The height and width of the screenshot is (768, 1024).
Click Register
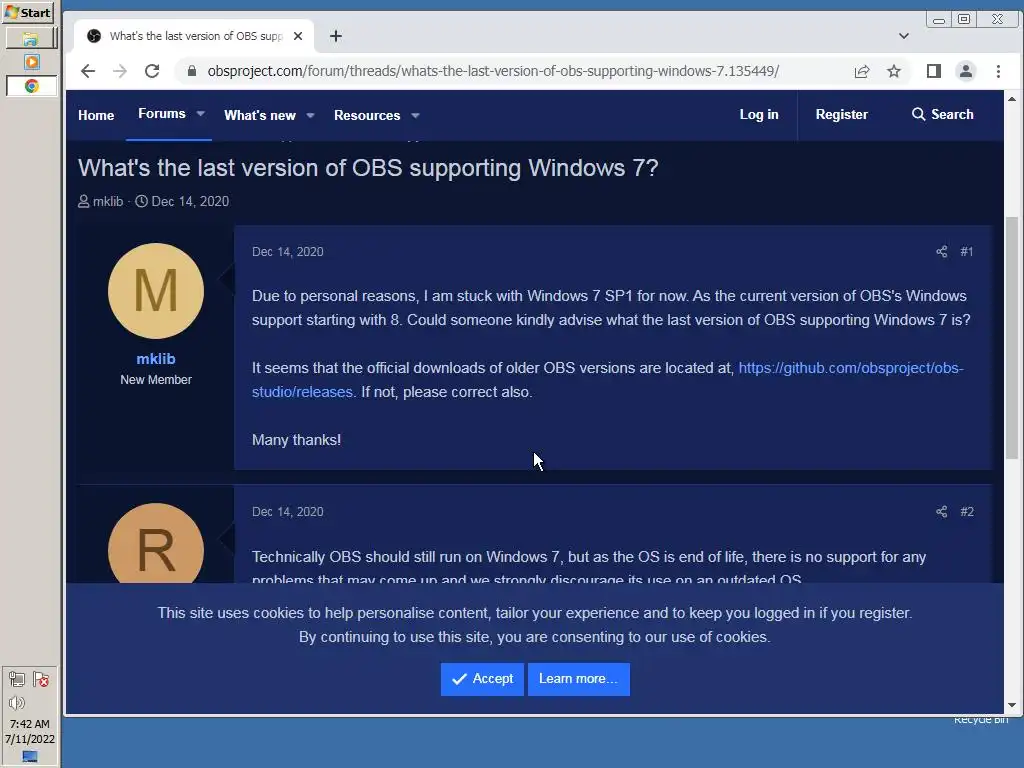(x=842, y=114)
